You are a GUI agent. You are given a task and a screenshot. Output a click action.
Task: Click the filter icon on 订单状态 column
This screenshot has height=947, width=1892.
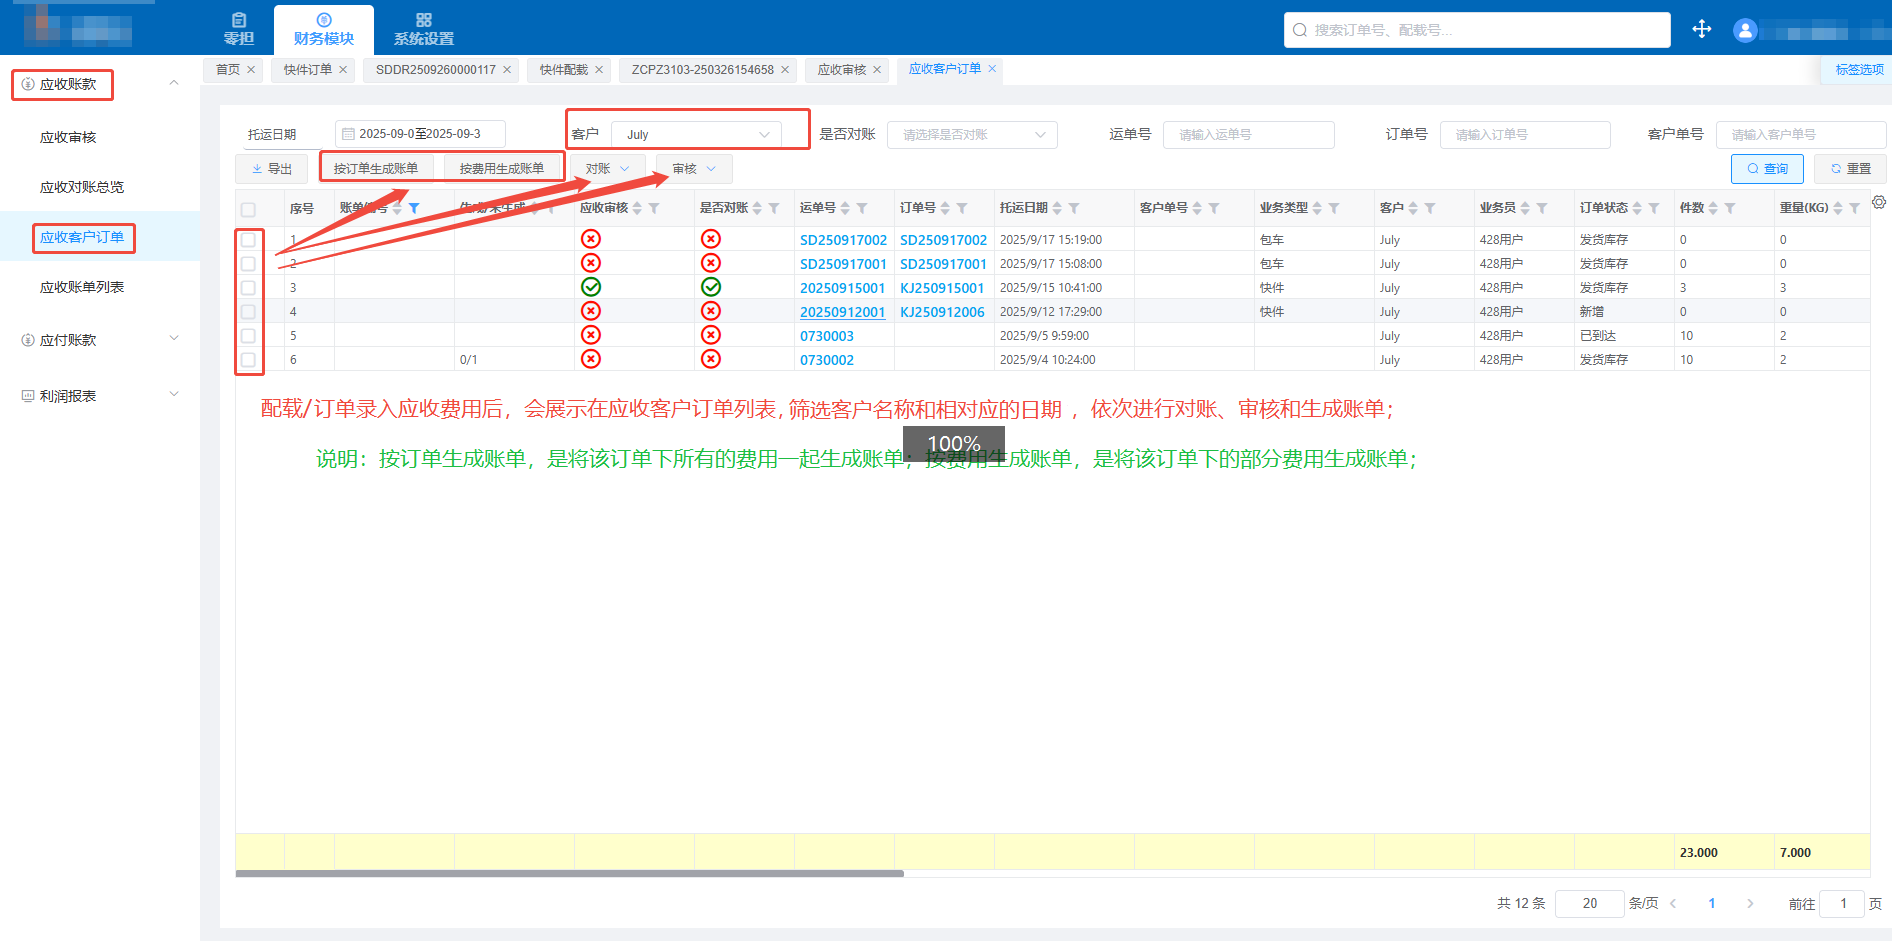coord(1654,208)
